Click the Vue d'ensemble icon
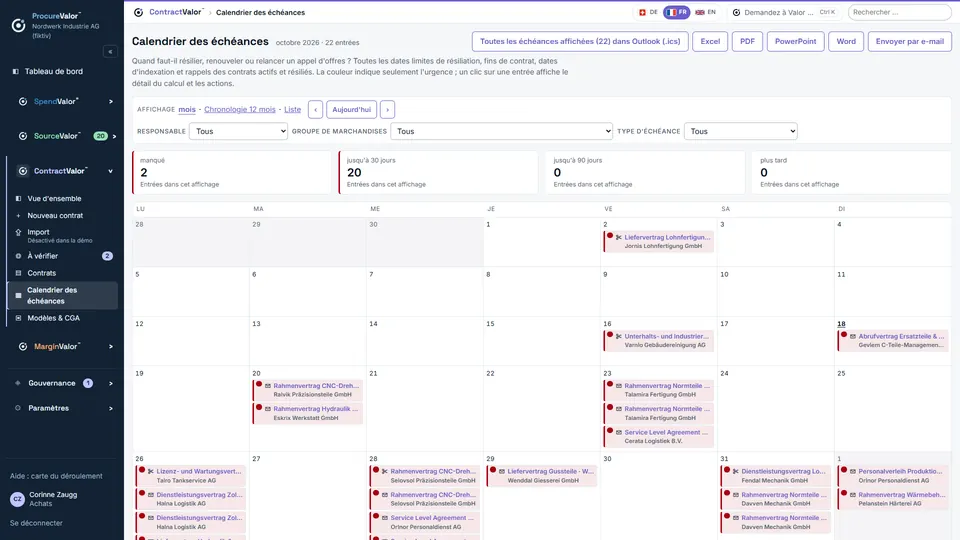This screenshot has width=960, height=540. click(18, 199)
